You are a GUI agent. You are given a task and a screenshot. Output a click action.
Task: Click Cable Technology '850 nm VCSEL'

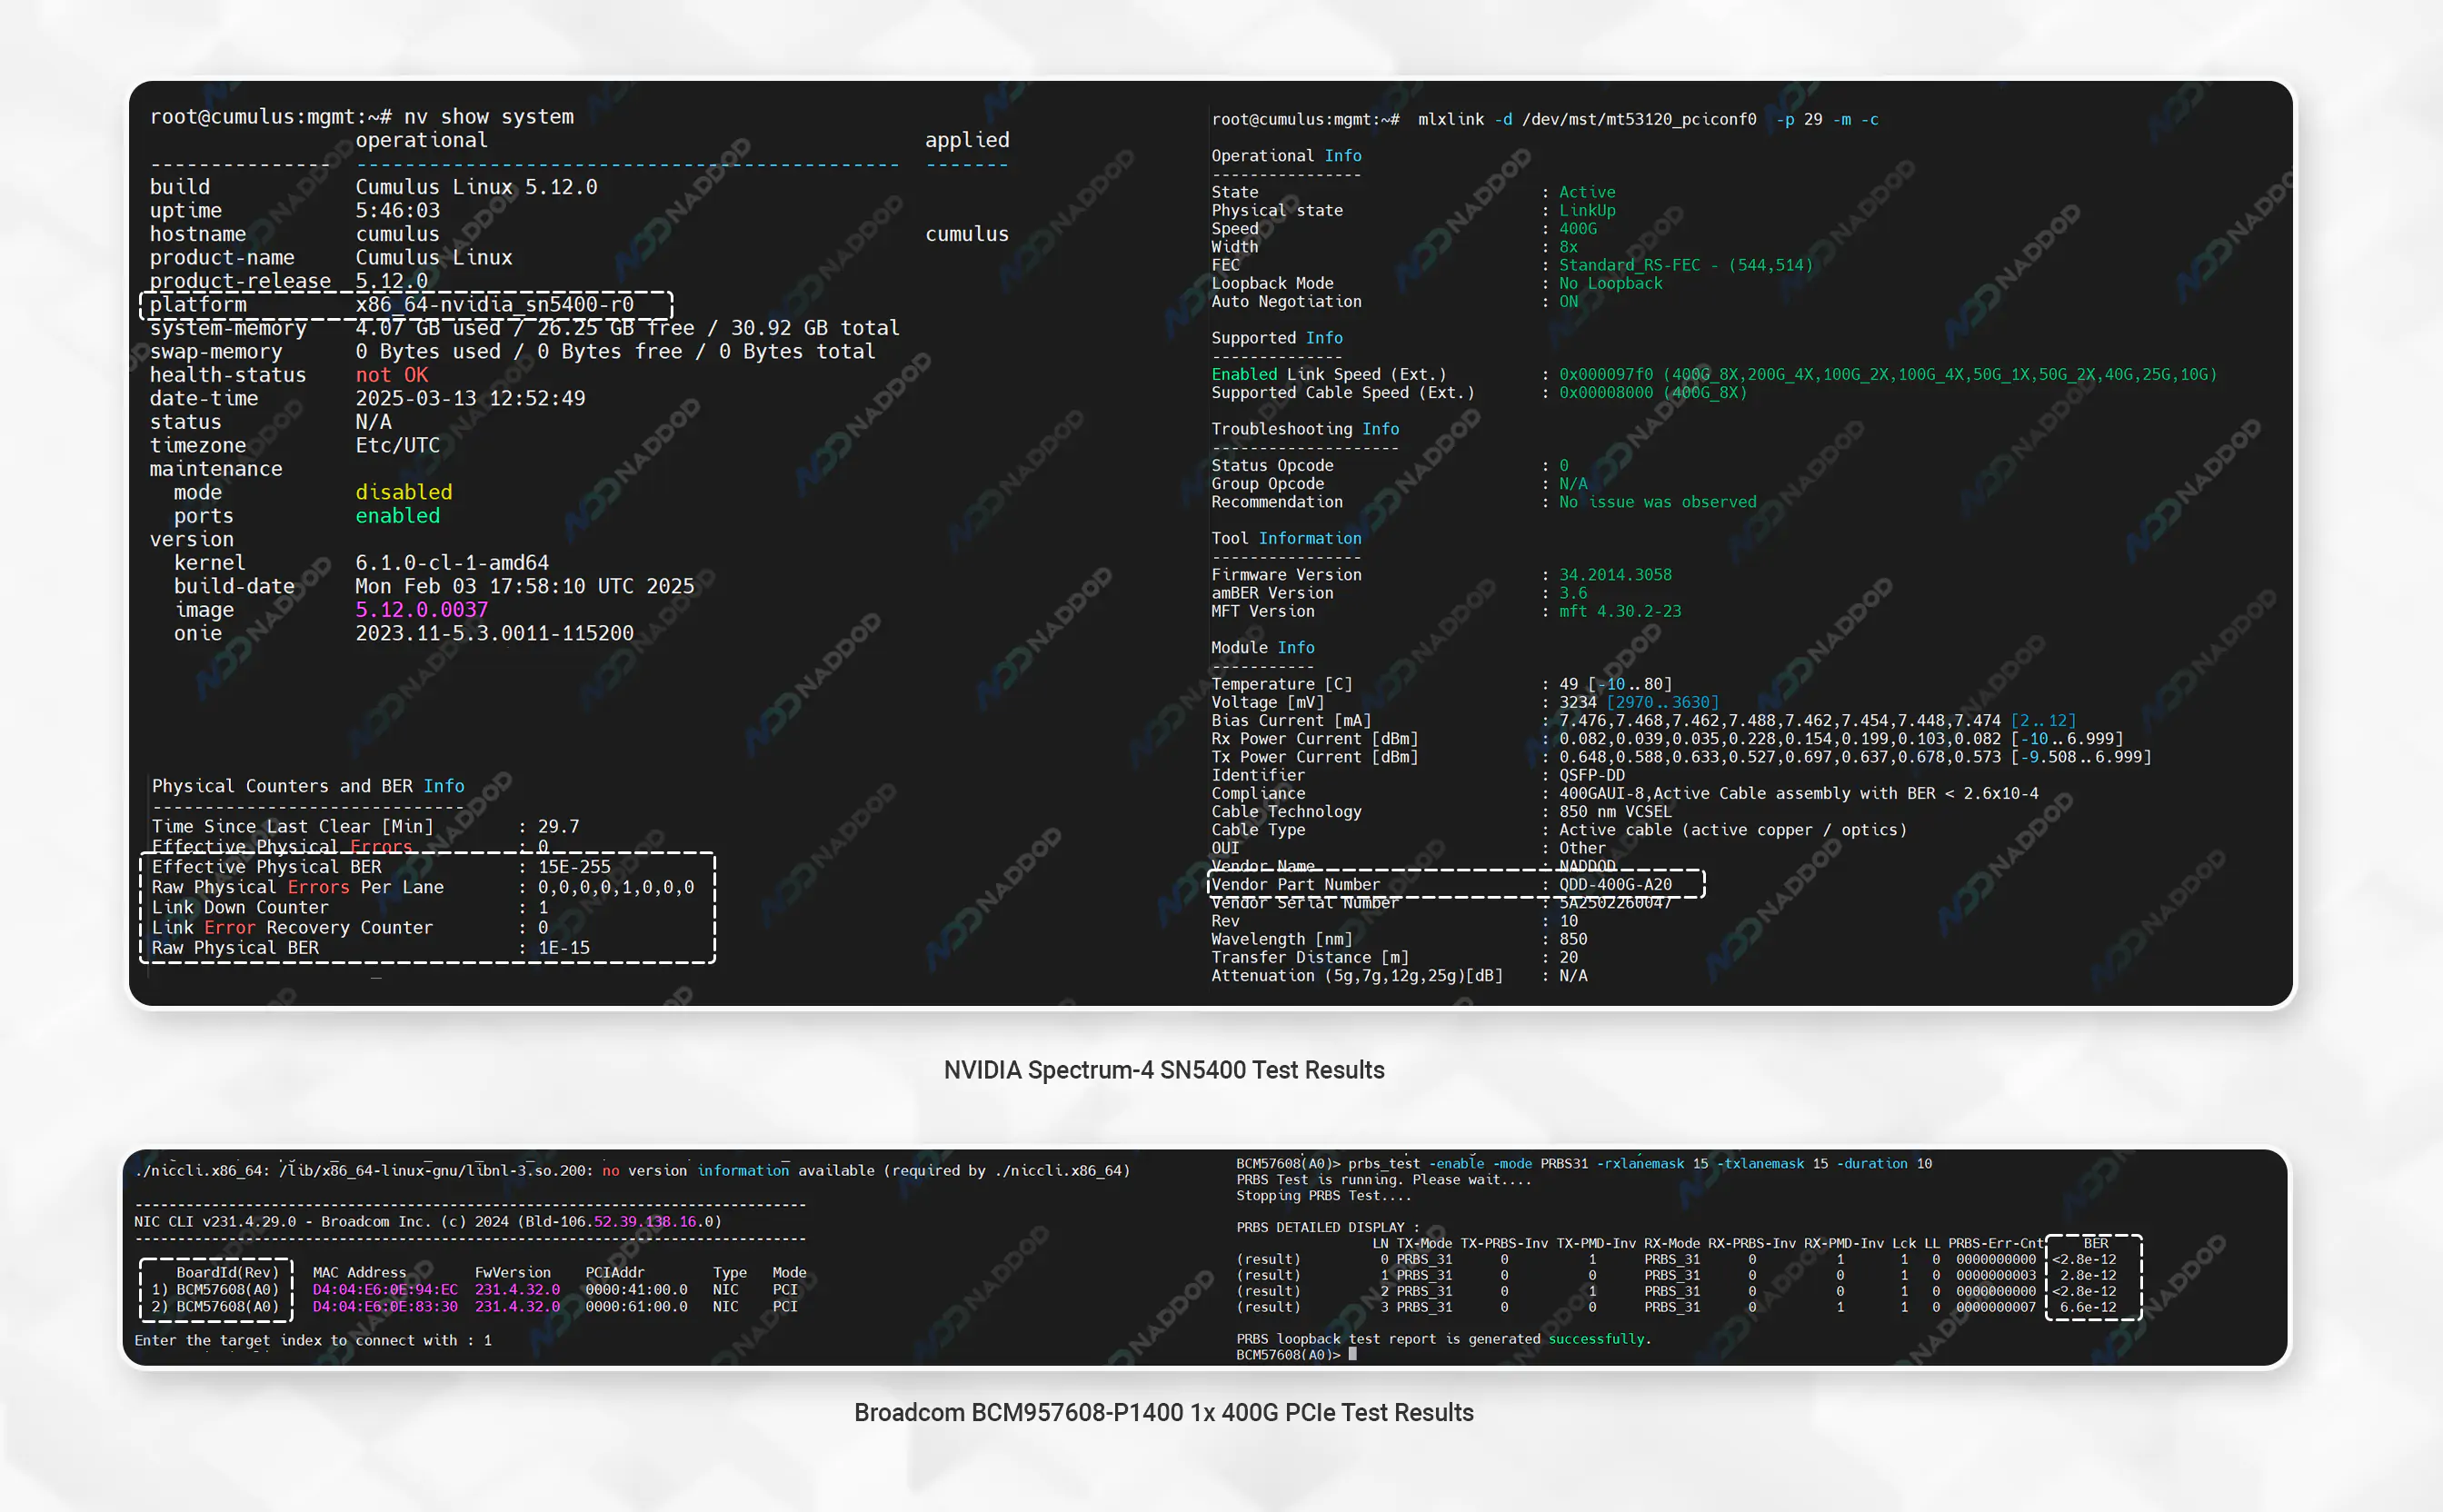1615,812
